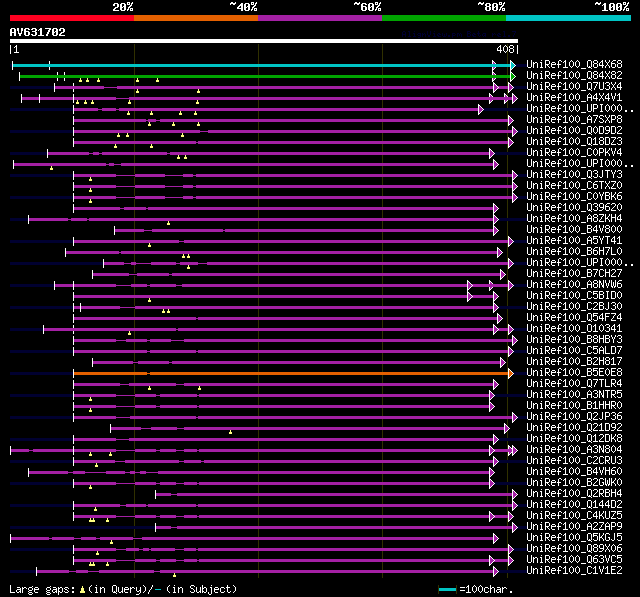Select the UniRef100_B2H817 label

[x=574, y=362]
